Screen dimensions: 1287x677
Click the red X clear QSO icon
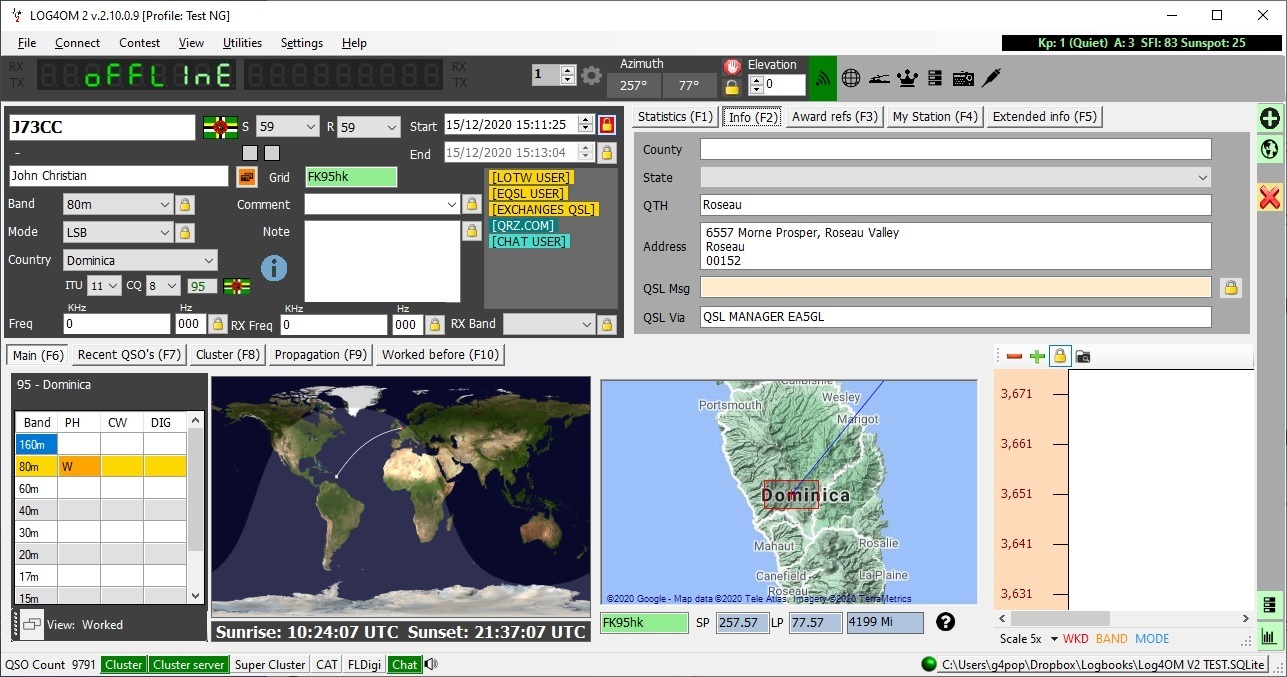1269,198
